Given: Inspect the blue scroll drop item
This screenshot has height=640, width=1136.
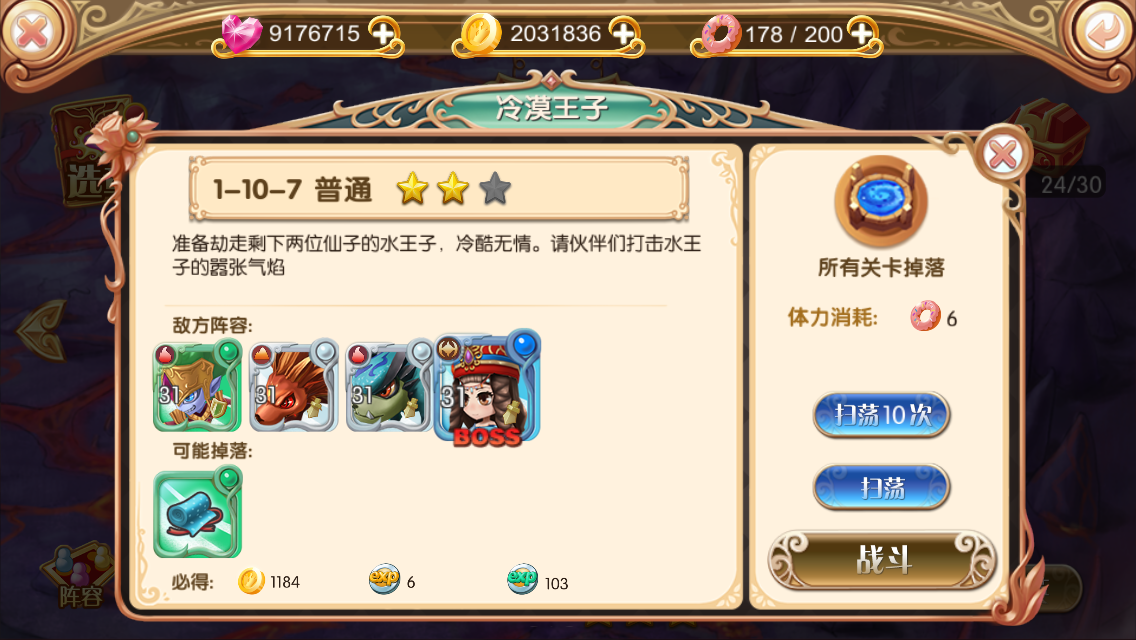Looking at the screenshot, I should 197,512.
